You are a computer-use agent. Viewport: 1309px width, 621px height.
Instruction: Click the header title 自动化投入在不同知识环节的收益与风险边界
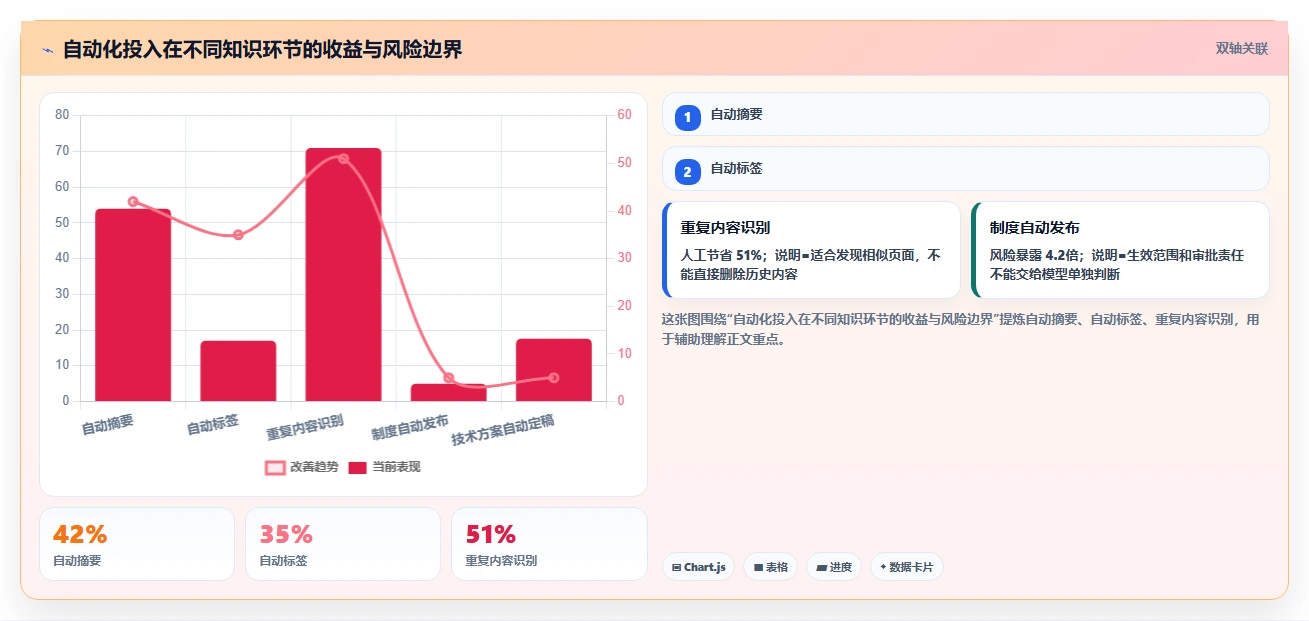pos(262,49)
